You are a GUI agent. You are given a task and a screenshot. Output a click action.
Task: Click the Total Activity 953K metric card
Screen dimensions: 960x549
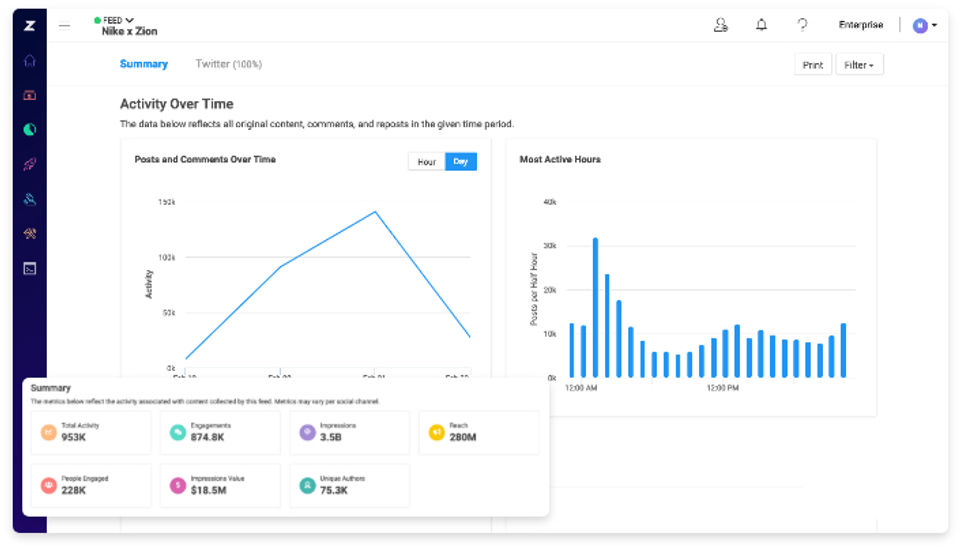click(91, 433)
